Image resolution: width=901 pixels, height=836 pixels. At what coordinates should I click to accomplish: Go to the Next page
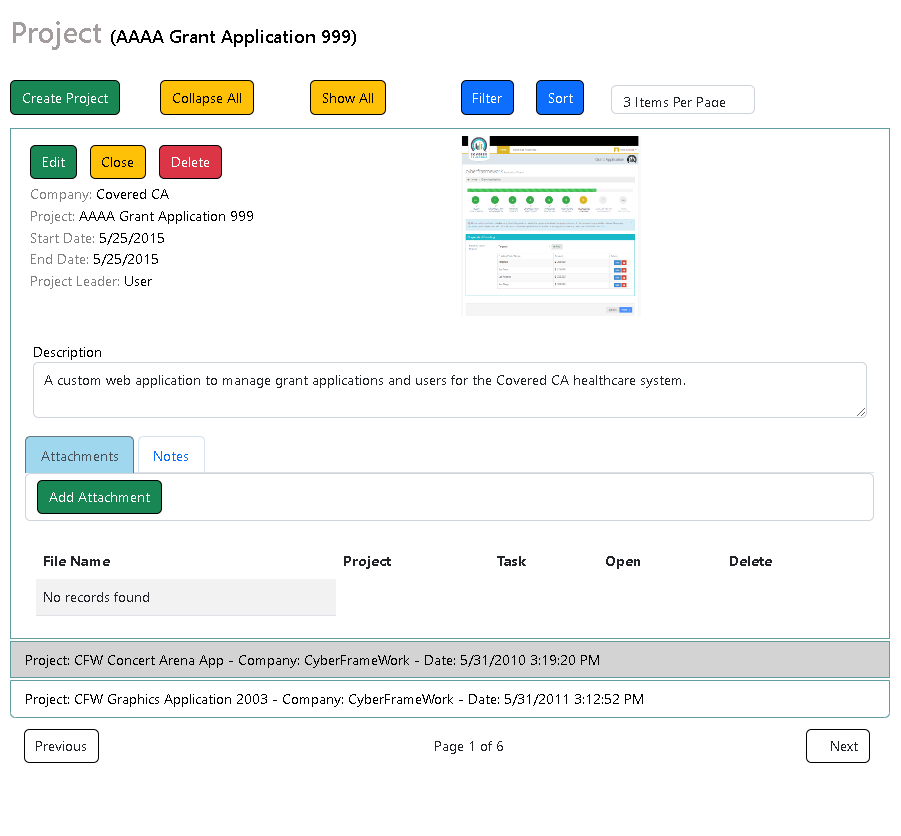[838, 746]
